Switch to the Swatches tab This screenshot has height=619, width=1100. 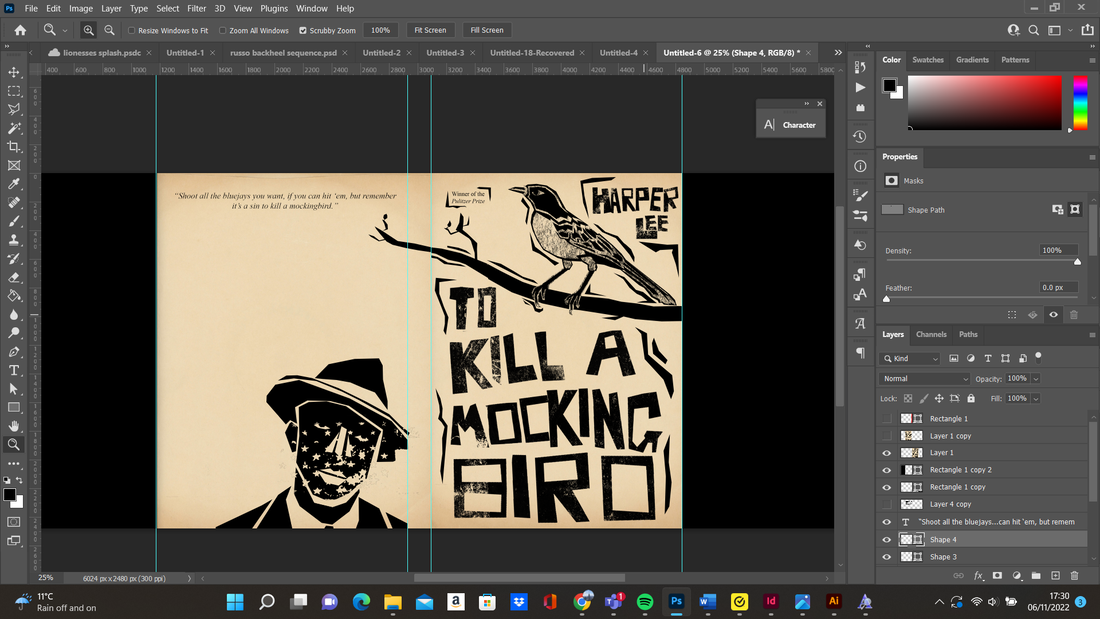click(x=927, y=60)
